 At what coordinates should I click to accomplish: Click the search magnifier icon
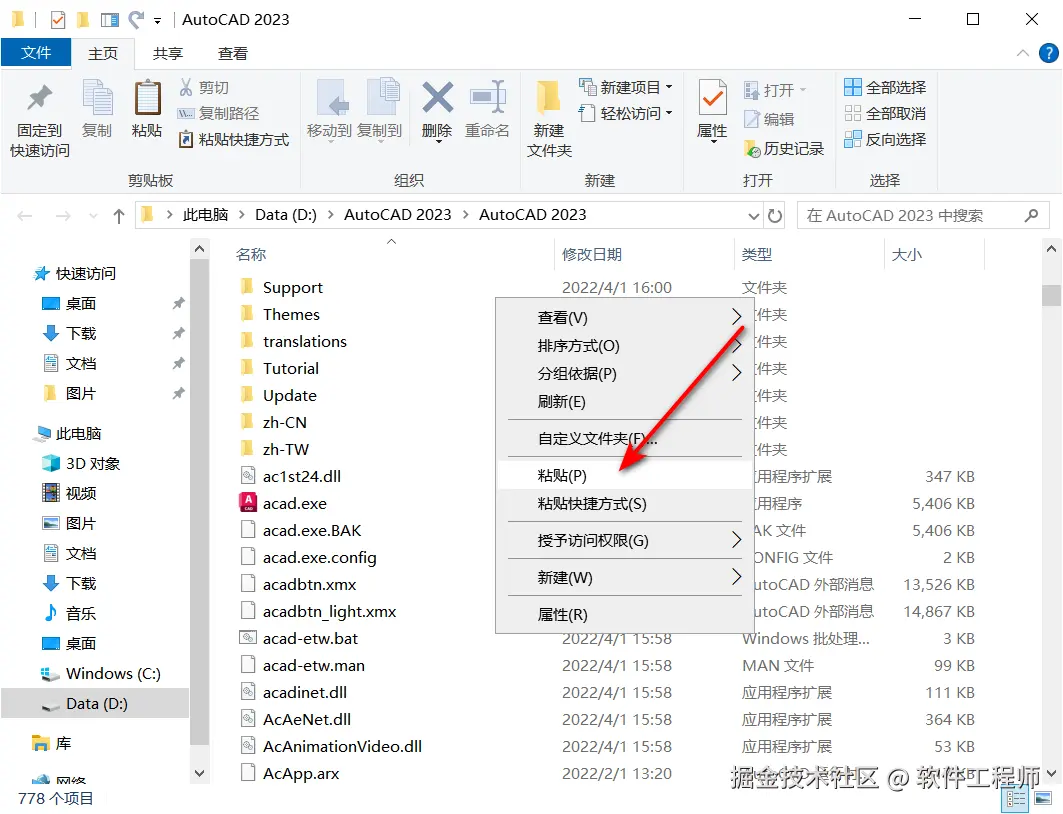pyautogui.click(x=1031, y=216)
